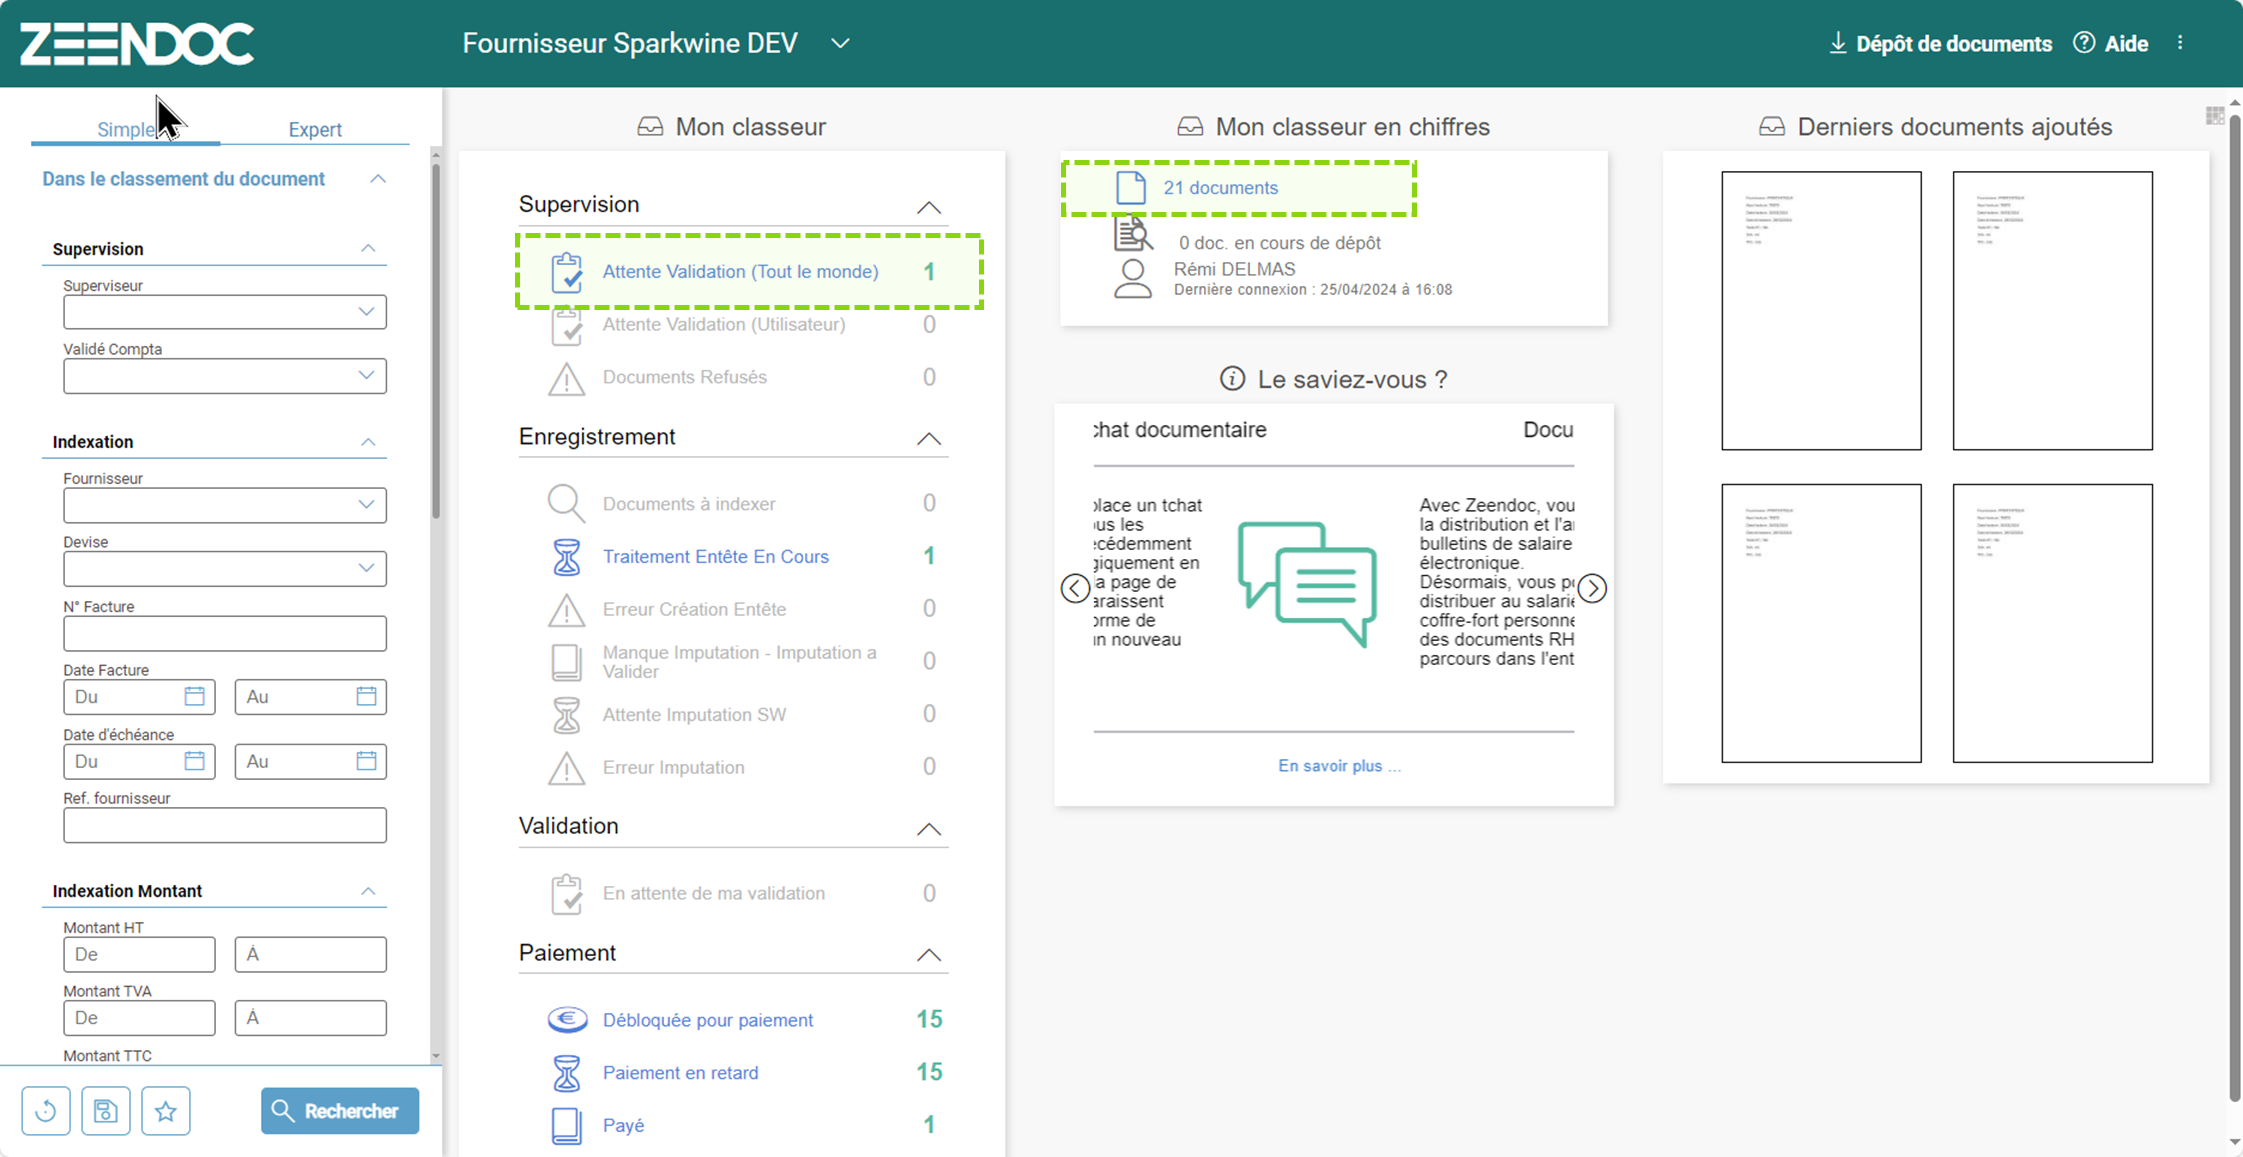The width and height of the screenshot is (2243, 1157).
Task: Click the carousel next arrow
Action: [x=1592, y=589]
